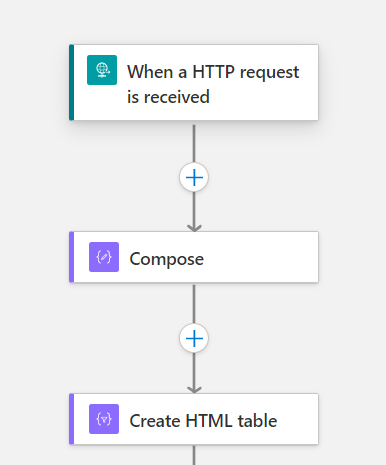Open the "When a HTTP request is received" title

click(x=213, y=84)
